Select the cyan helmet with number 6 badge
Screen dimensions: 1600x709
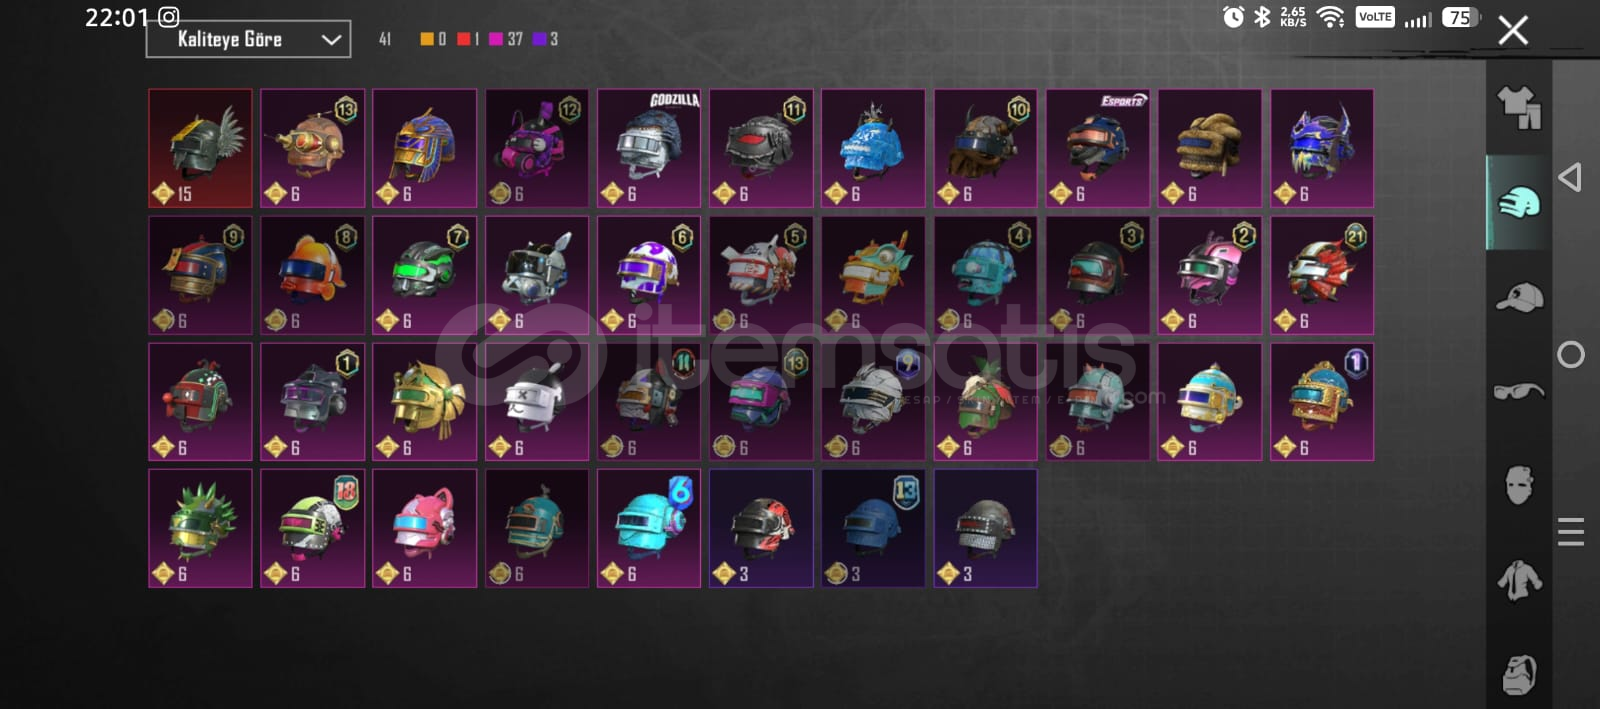click(649, 528)
